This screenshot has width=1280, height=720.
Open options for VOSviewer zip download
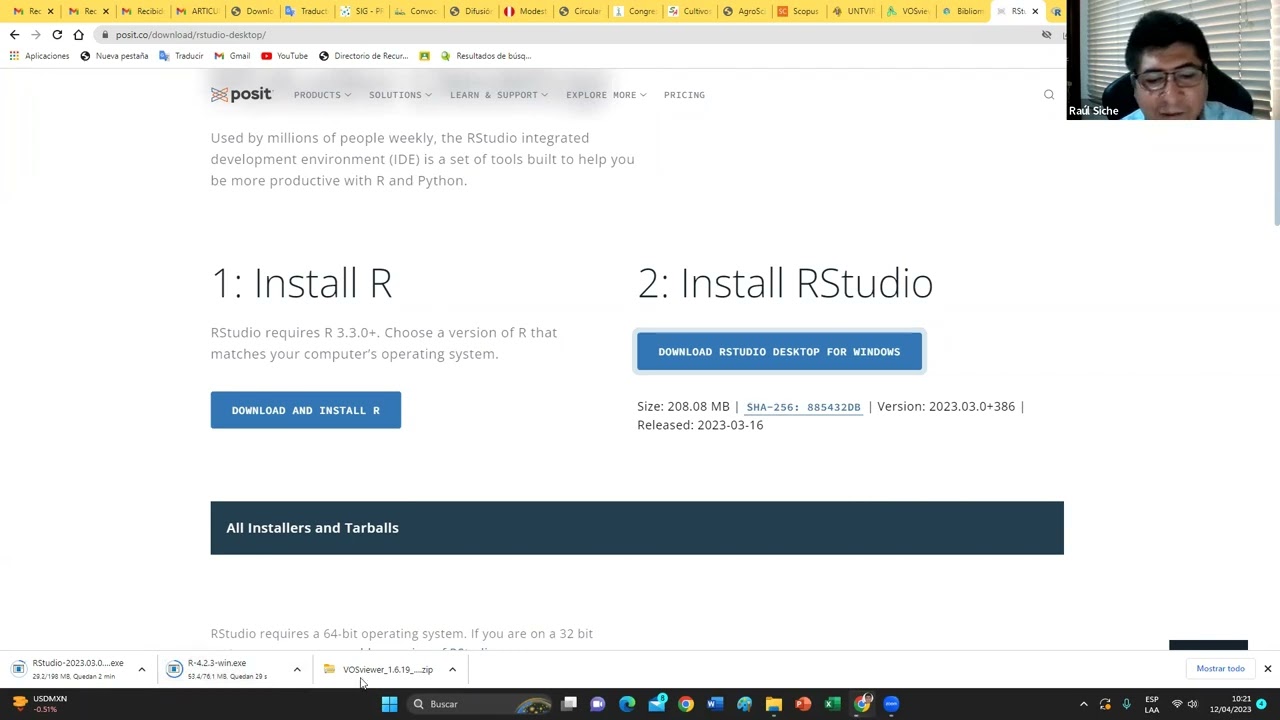coord(452,669)
